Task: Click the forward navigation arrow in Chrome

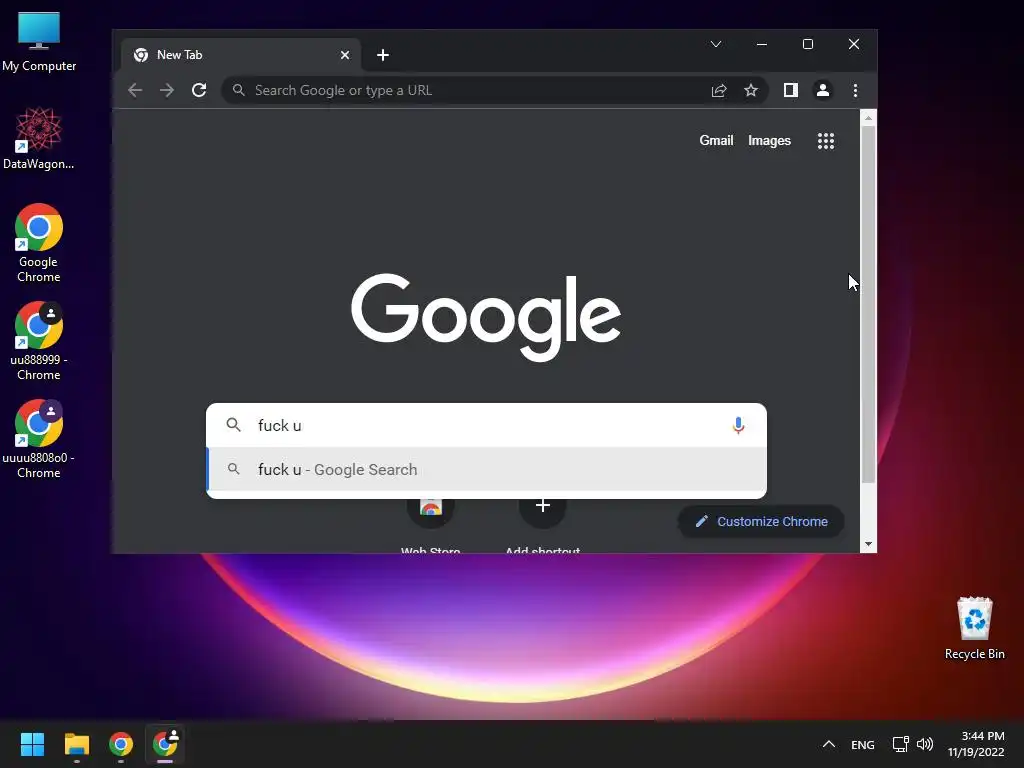Action: (167, 90)
